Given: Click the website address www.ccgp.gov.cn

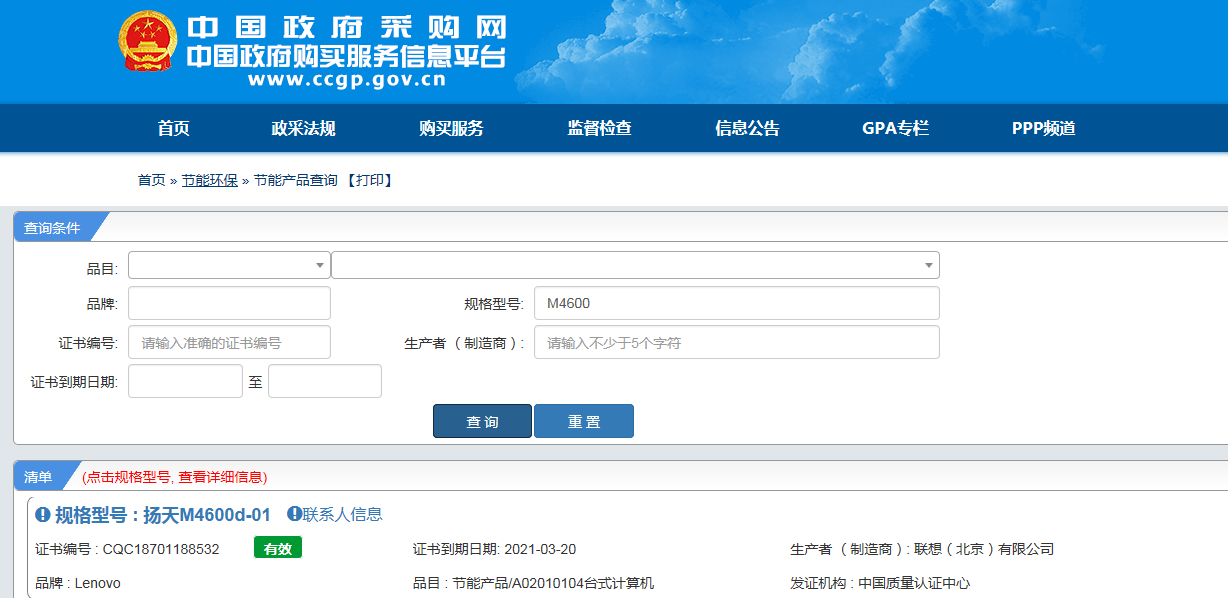Looking at the screenshot, I should 347,81.
